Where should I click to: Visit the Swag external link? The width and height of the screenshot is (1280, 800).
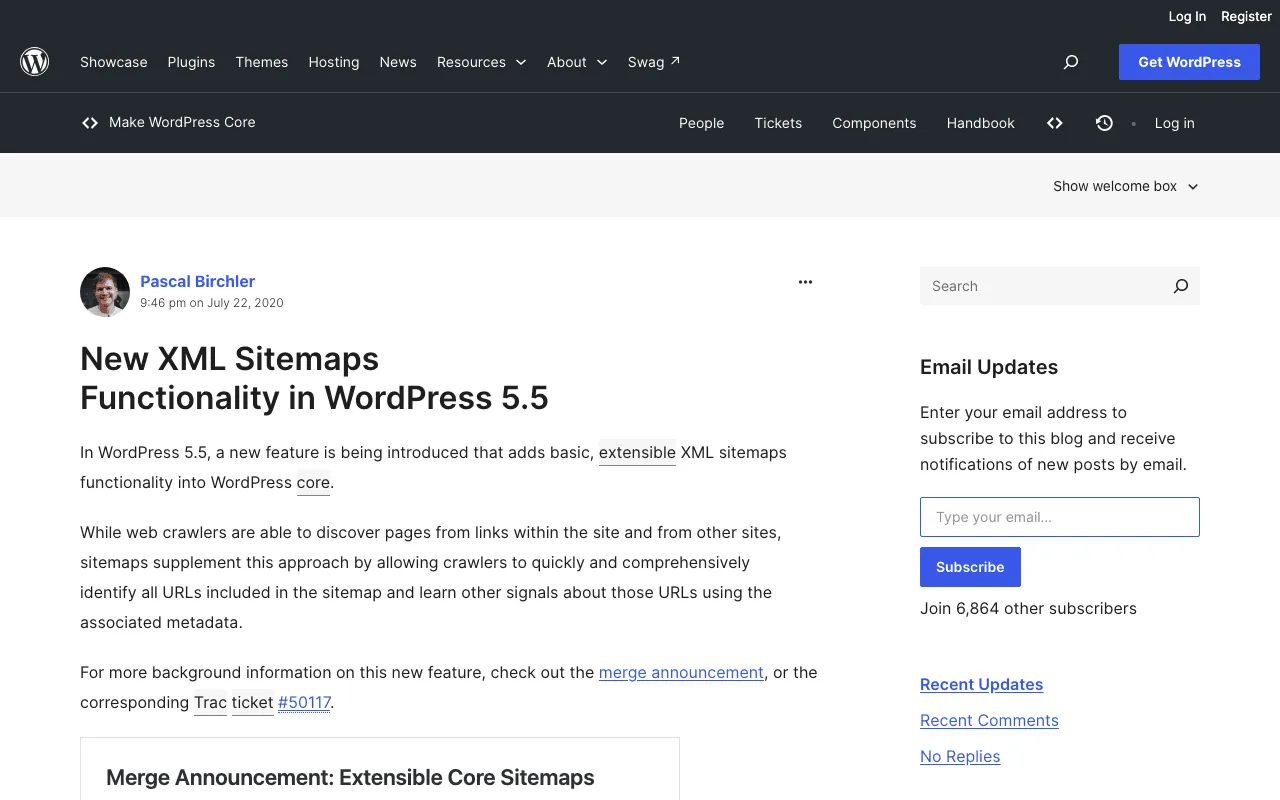point(654,62)
